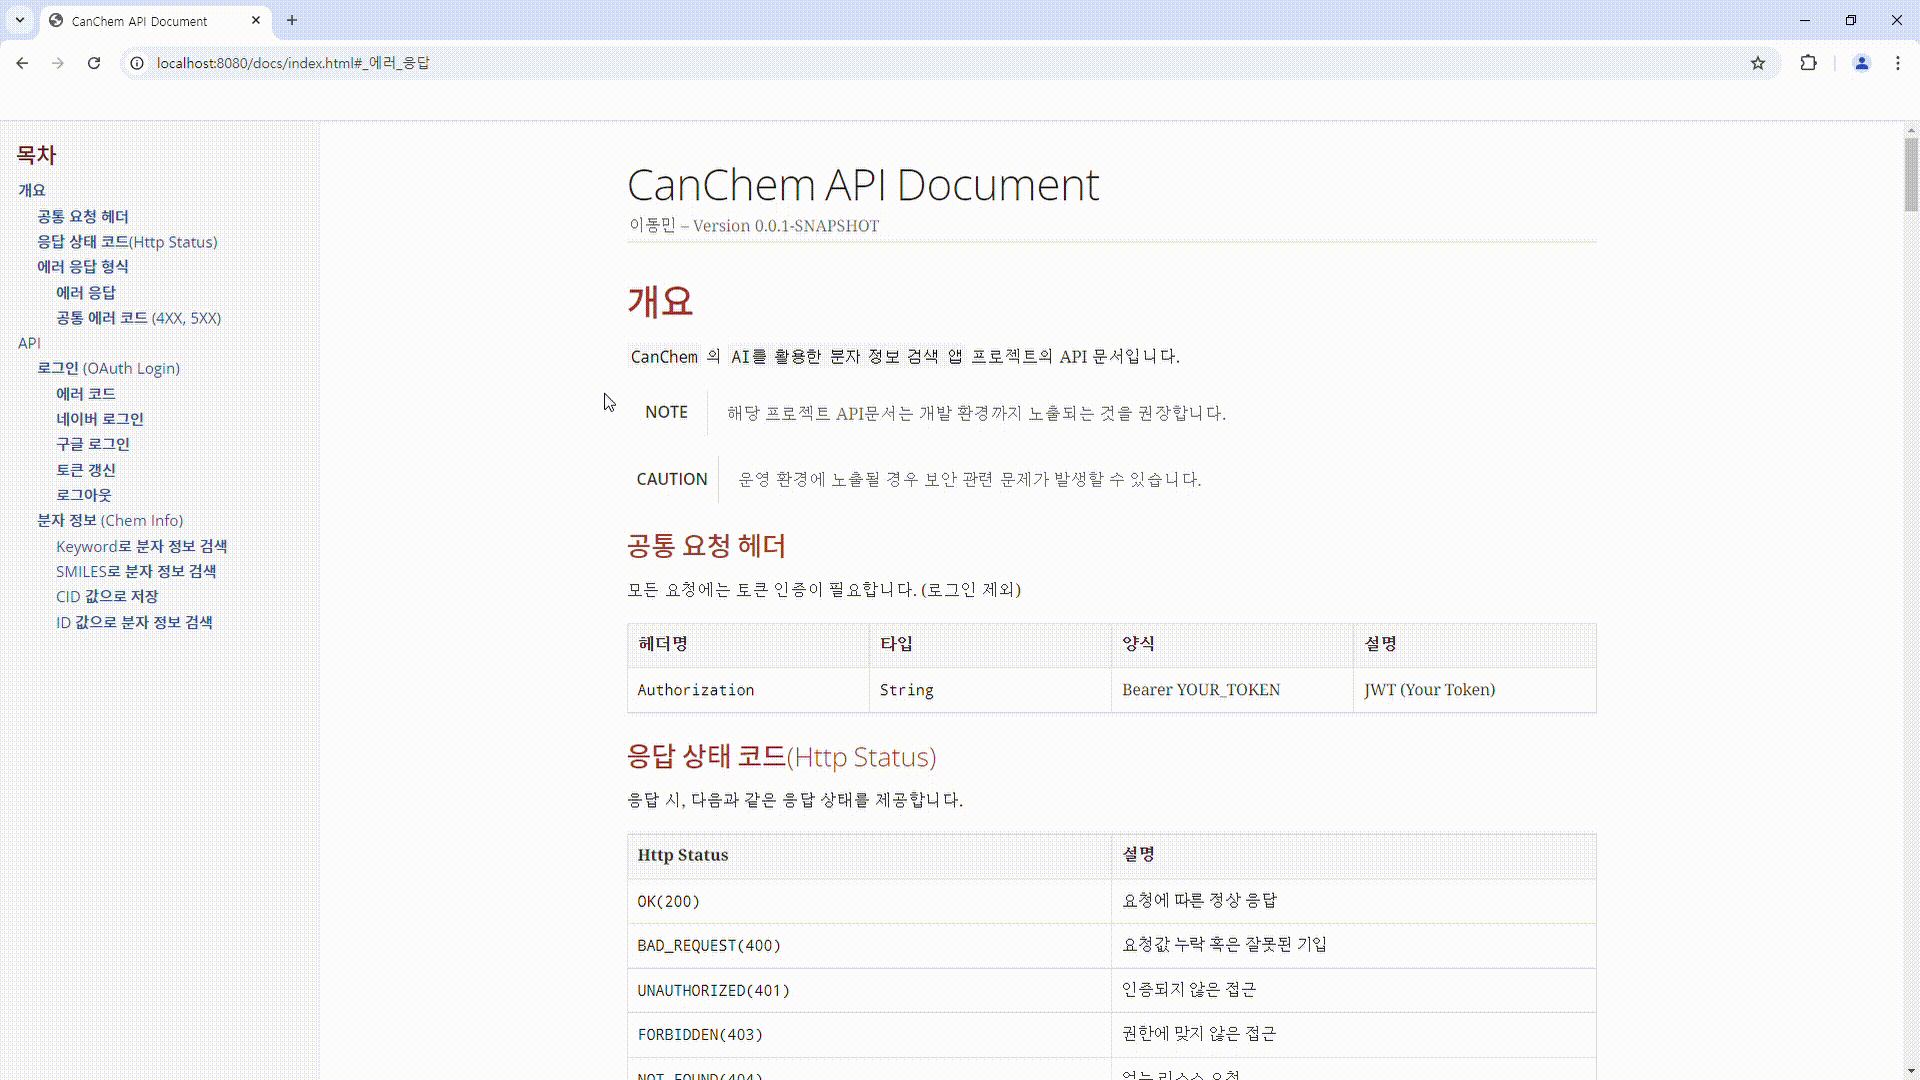Select Keyword로 분자 정보 검색 link
Screen dimensions: 1920x1080
click(141, 546)
